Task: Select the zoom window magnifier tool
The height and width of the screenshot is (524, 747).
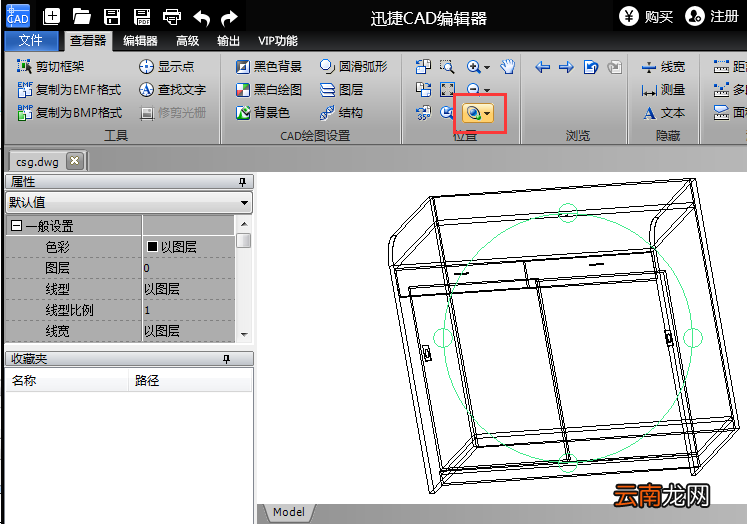Action: point(447,67)
